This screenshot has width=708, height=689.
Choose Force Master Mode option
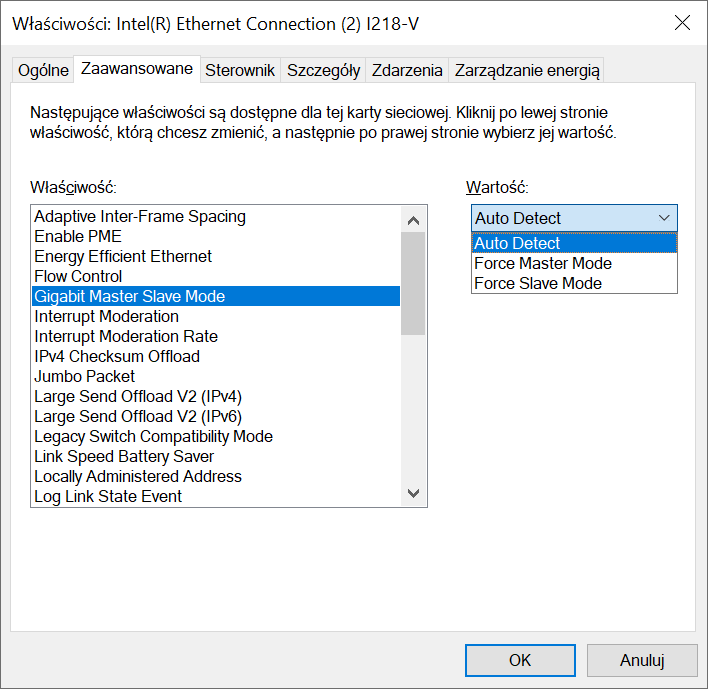(542, 263)
